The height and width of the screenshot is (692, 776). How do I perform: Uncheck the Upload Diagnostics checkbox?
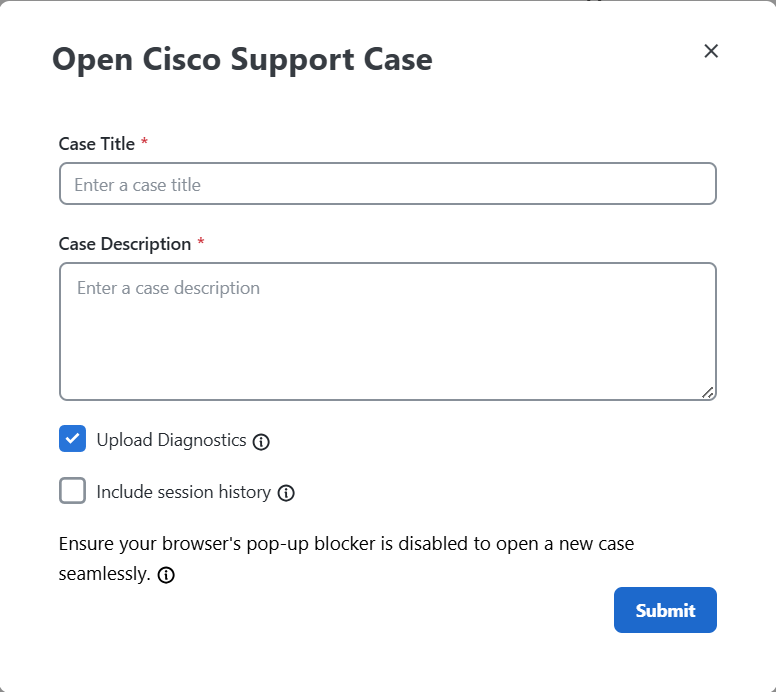pos(72,439)
